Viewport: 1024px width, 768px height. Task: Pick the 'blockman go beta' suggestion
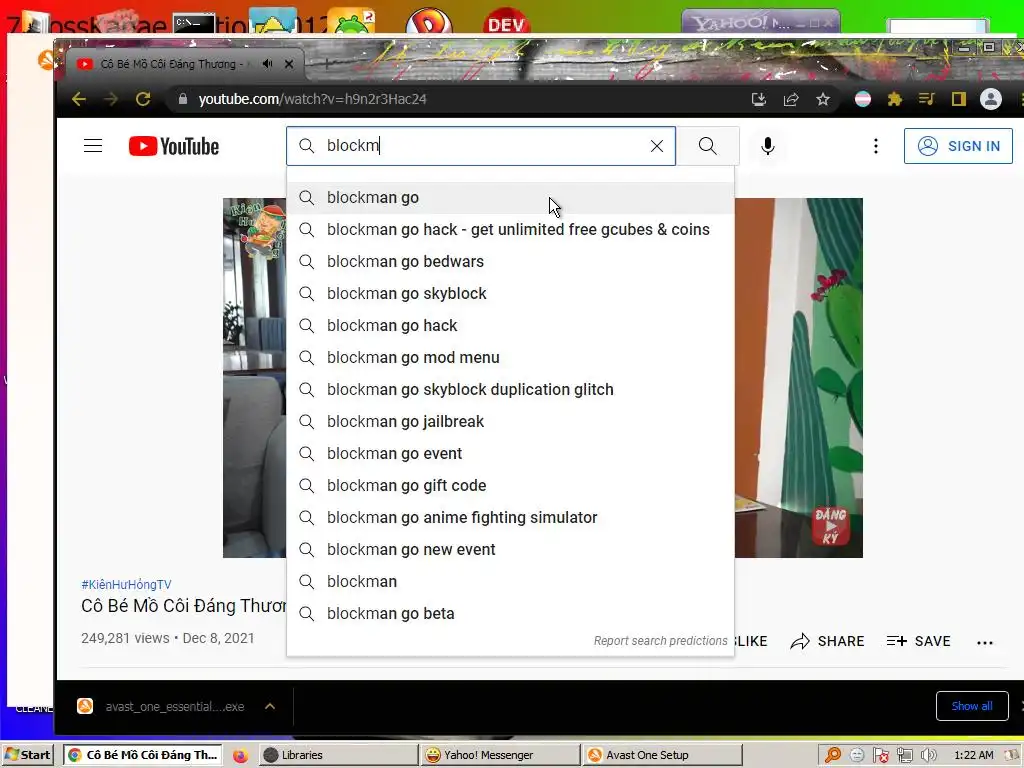(510, 614)
